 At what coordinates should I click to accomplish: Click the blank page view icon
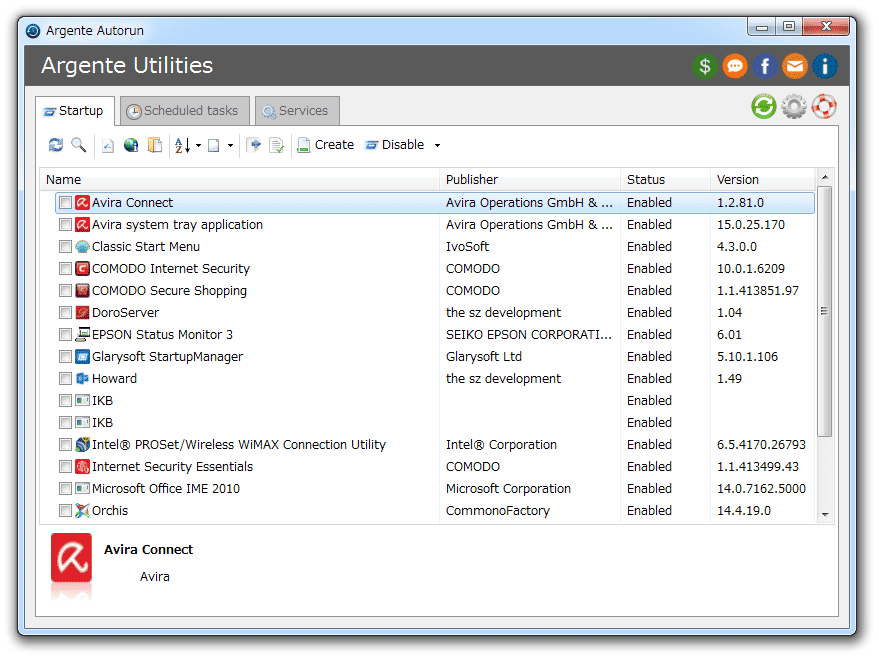[214, 146]
